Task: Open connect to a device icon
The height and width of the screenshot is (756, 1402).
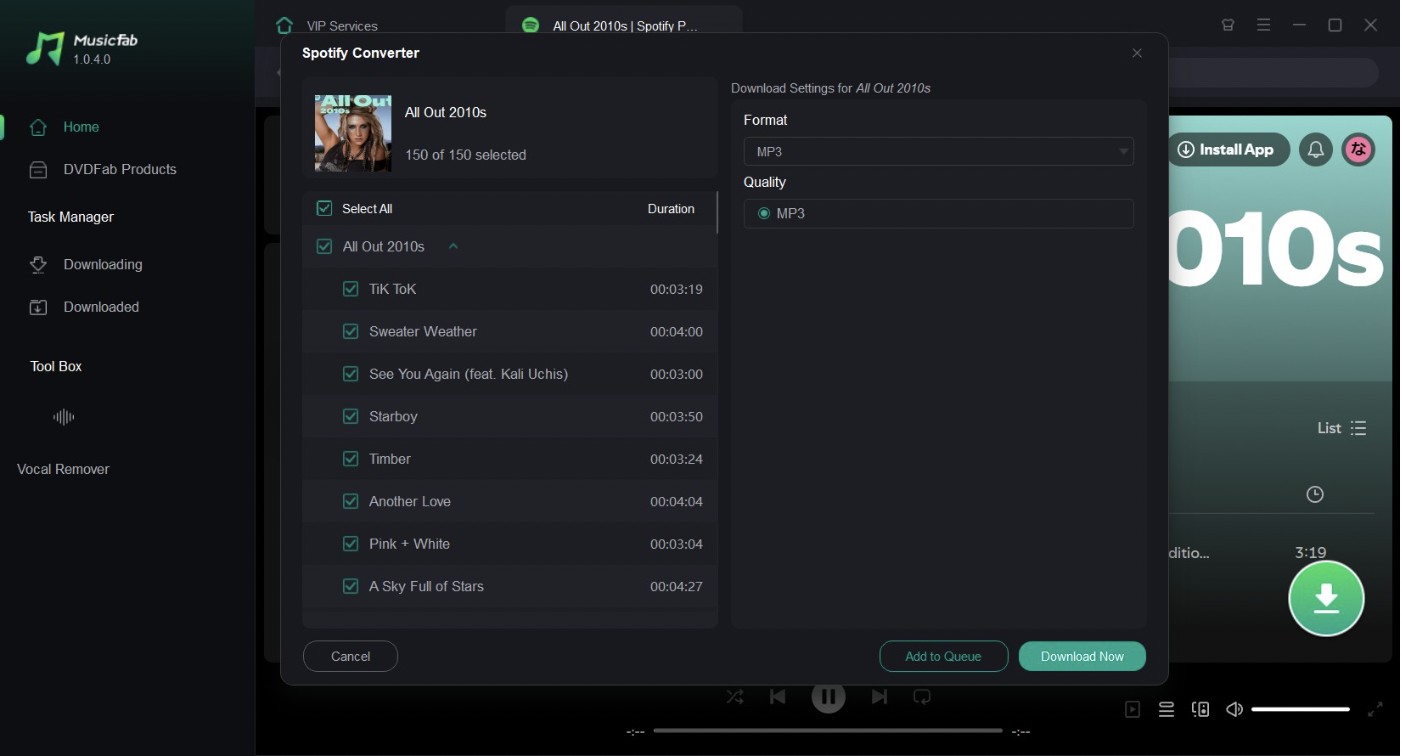Action: click(x=1201, y=709)
